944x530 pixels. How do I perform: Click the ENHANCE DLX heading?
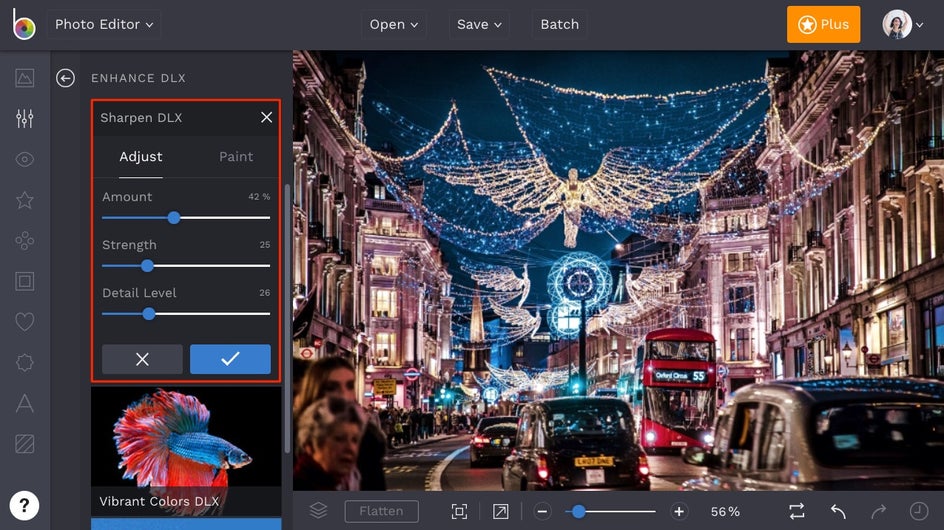[138, 78]
